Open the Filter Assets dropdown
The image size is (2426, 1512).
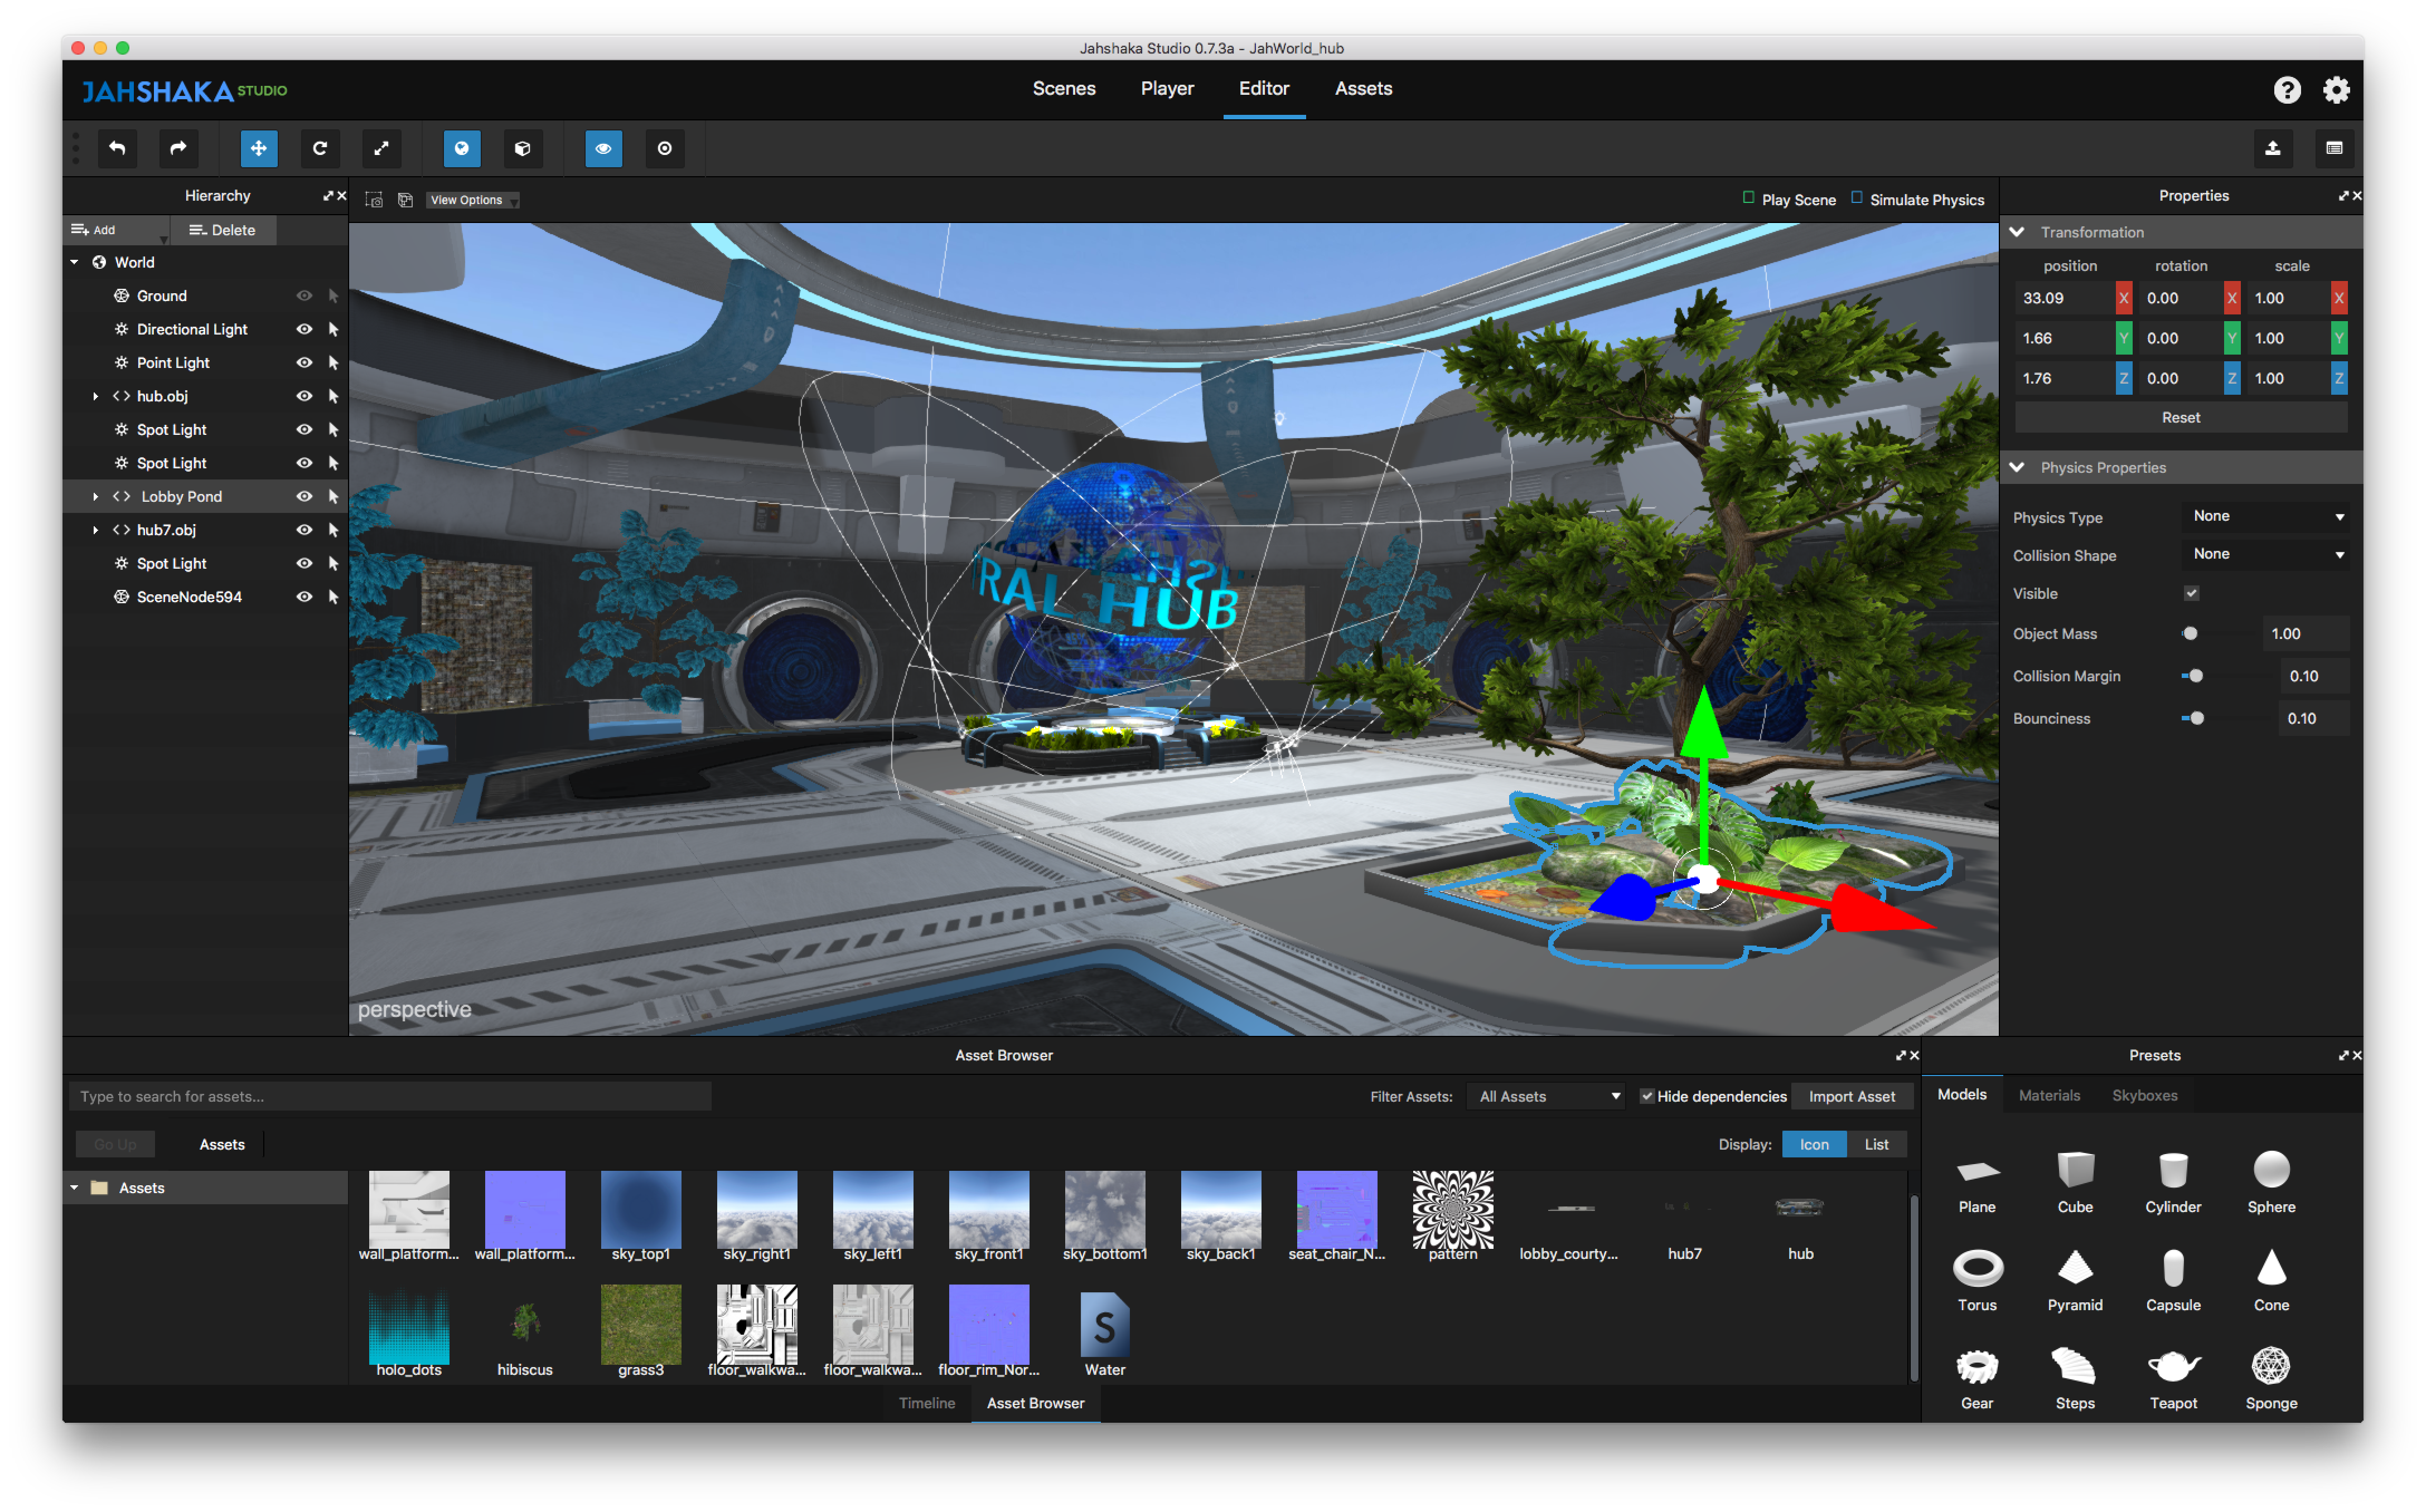pos(1547,1096)
